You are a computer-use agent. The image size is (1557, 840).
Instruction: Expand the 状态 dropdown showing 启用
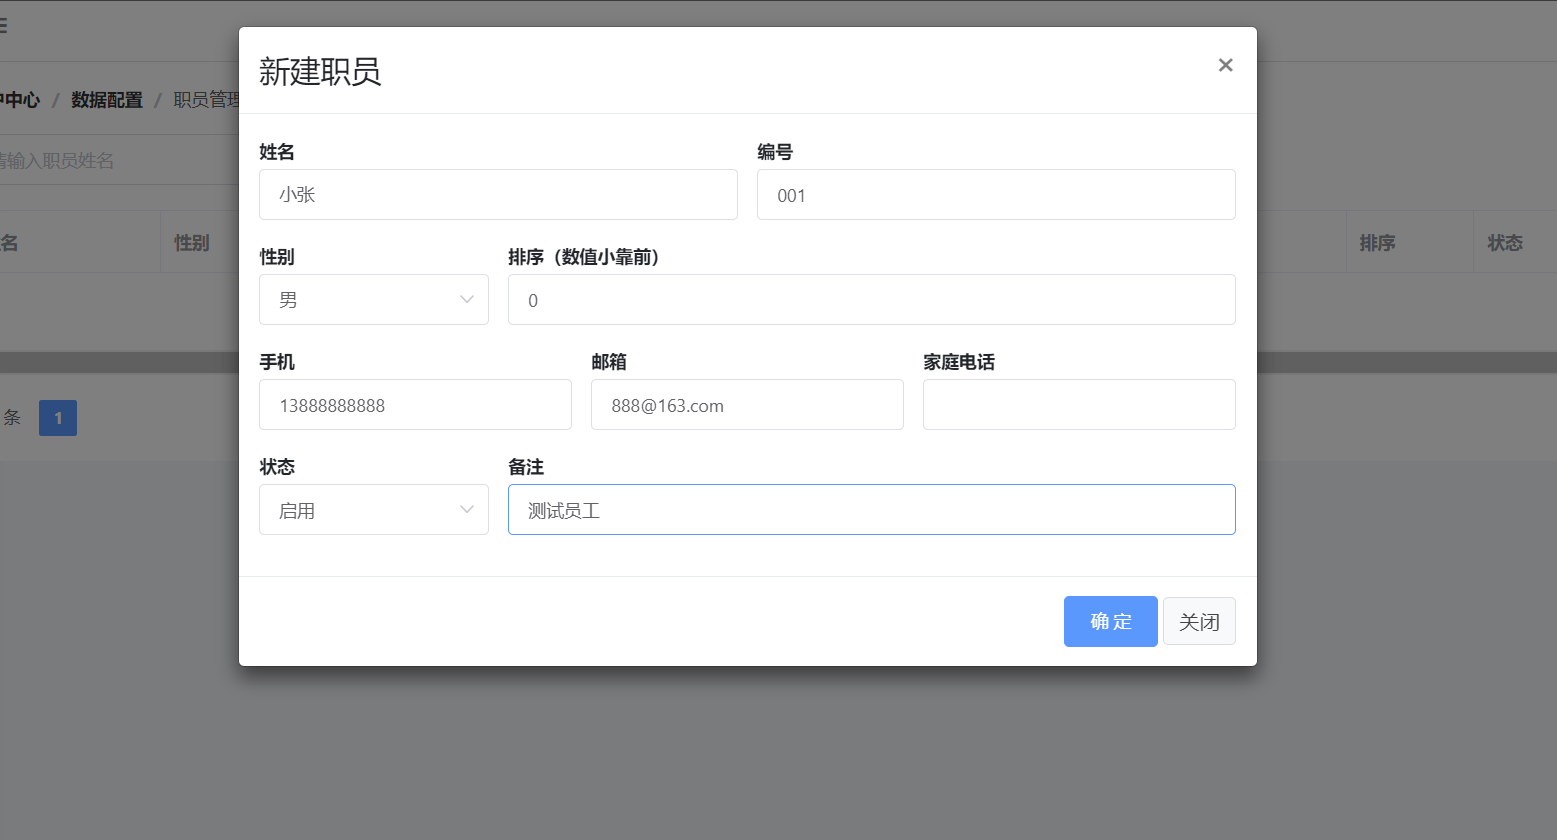tap(373, 510)
